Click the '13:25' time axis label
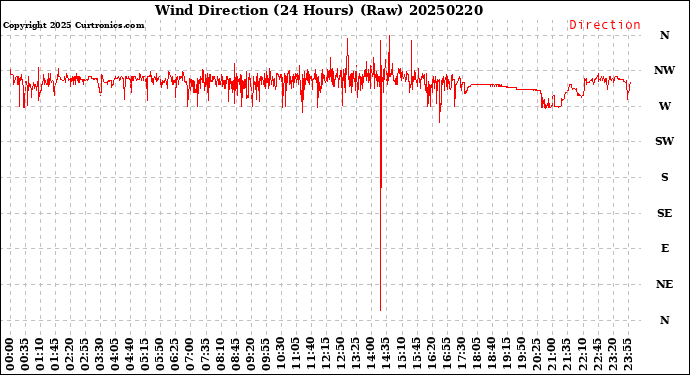This screenshot has height=375, width=690. click(355, 355)
